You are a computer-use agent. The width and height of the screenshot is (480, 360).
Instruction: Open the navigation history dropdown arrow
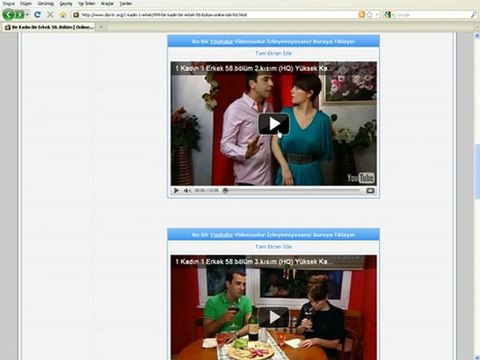pos(27,15)
